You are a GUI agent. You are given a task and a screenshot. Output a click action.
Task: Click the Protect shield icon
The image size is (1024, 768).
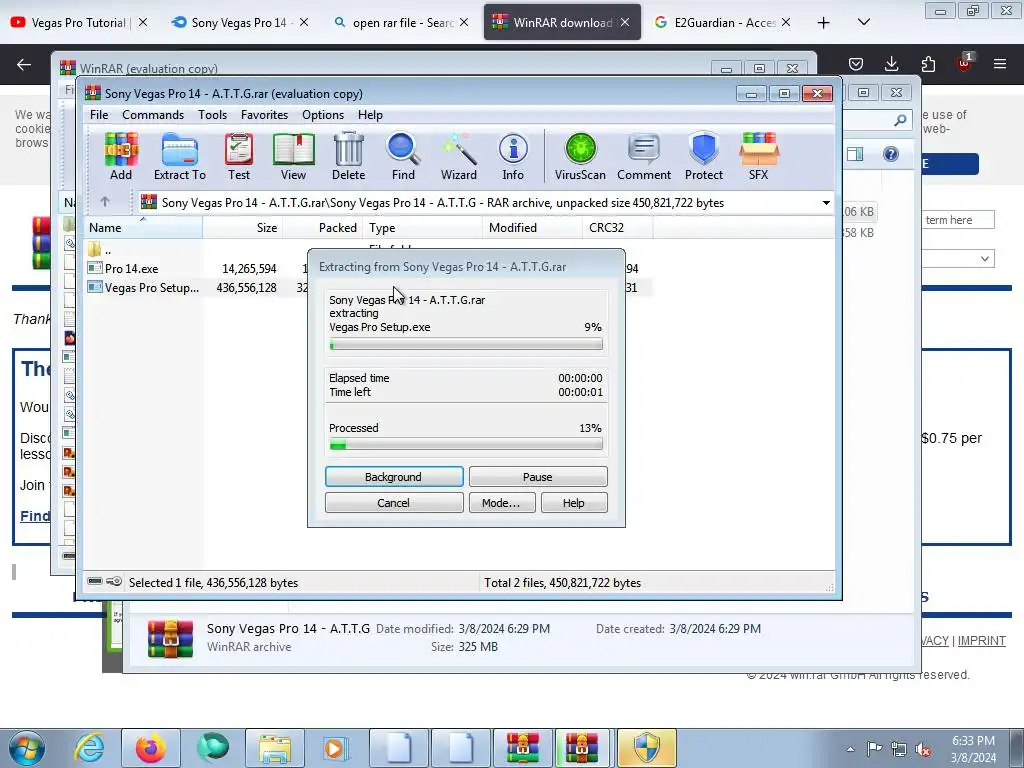(704, 157)
